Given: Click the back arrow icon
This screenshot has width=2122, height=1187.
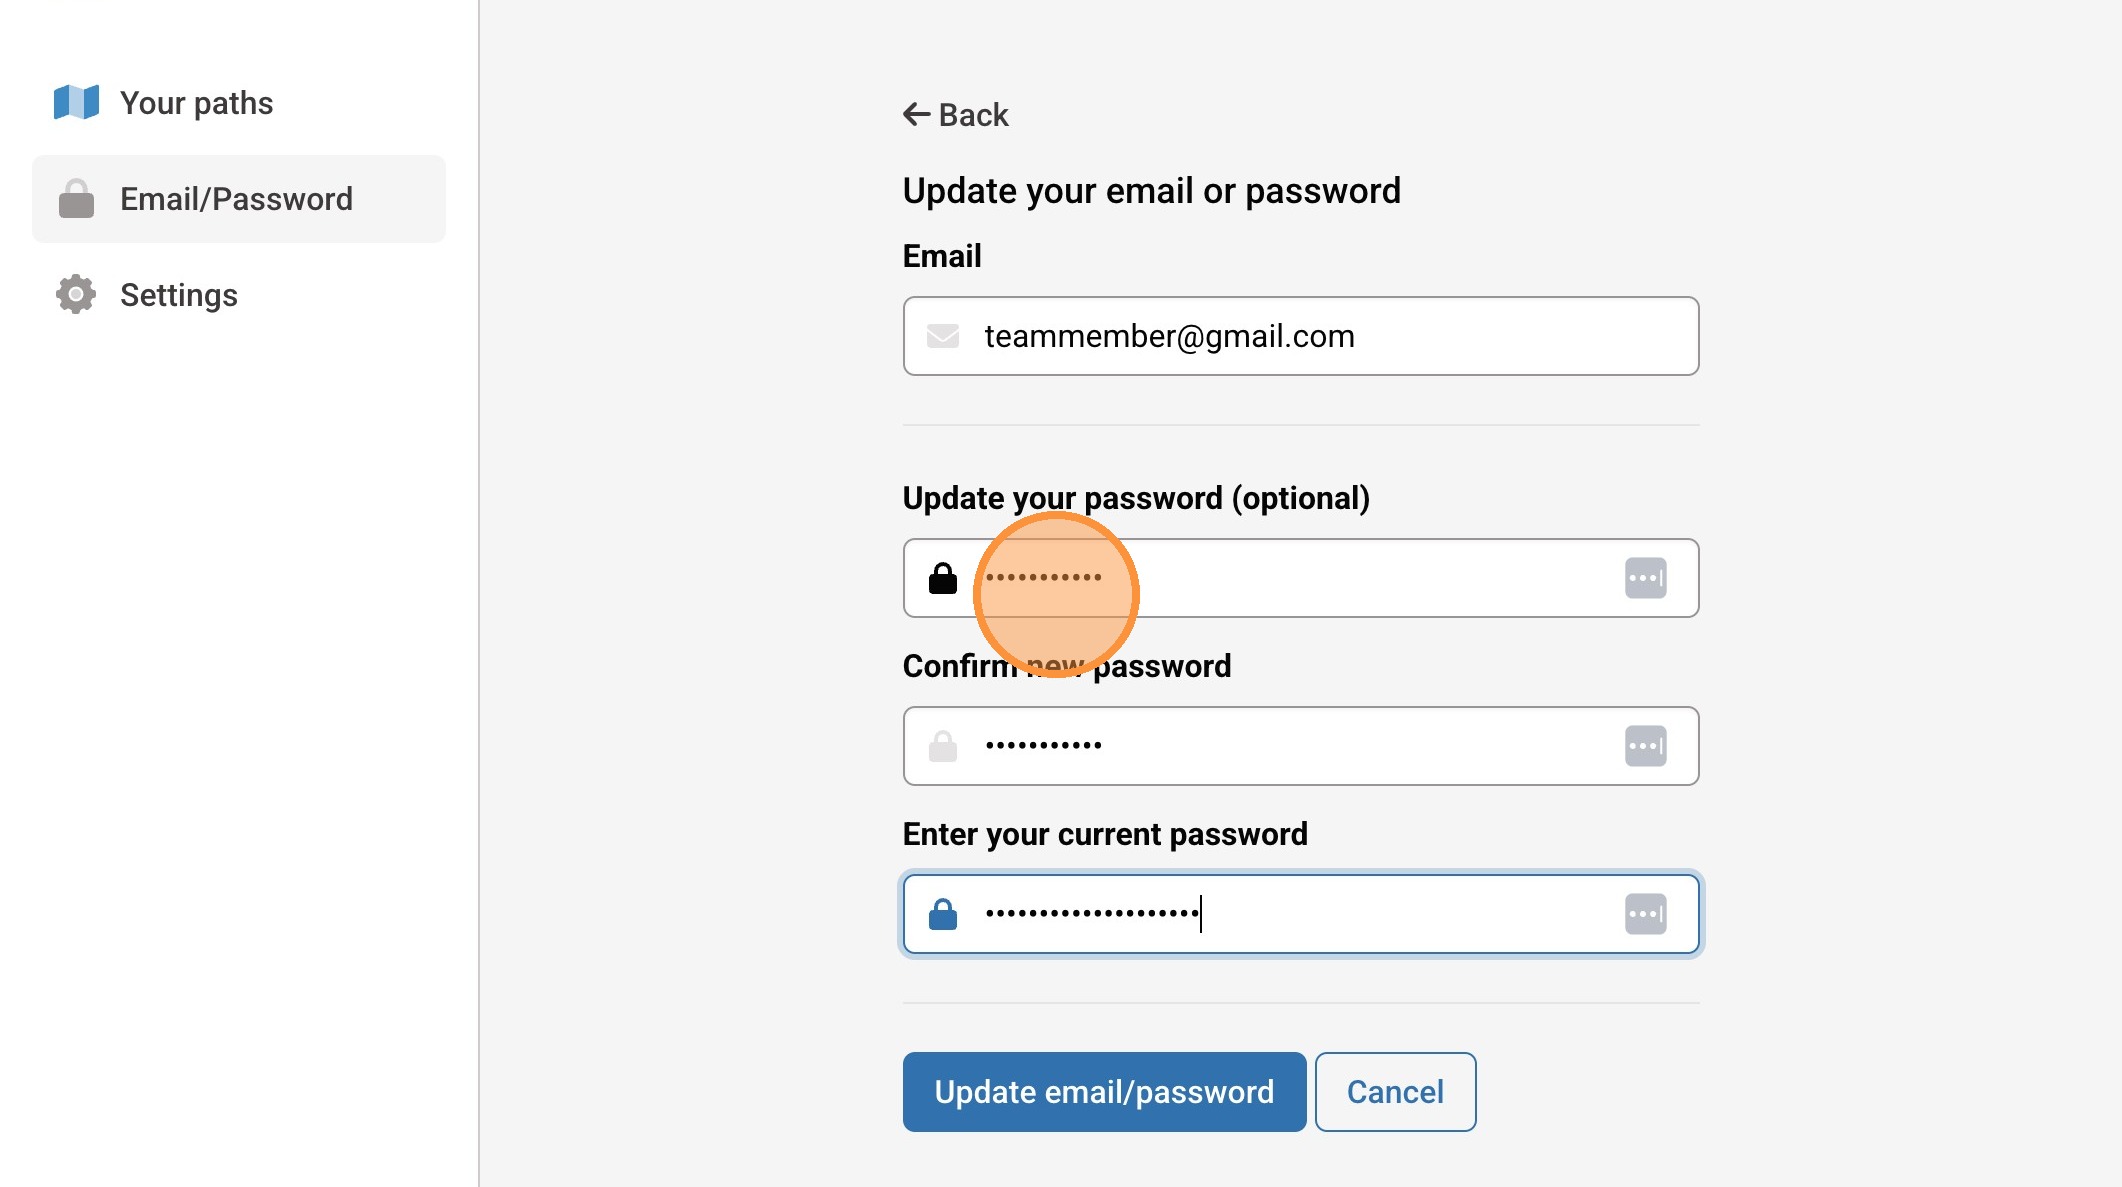Looking at the screenshot, I should pos(916,115).
